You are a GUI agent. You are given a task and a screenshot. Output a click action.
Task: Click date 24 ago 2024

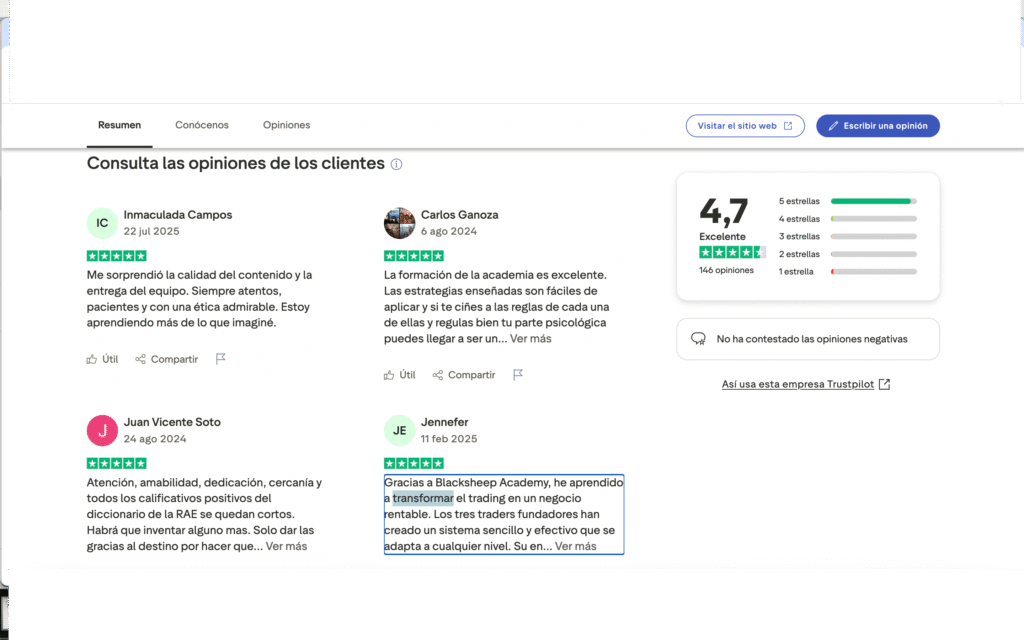[155, 439]
